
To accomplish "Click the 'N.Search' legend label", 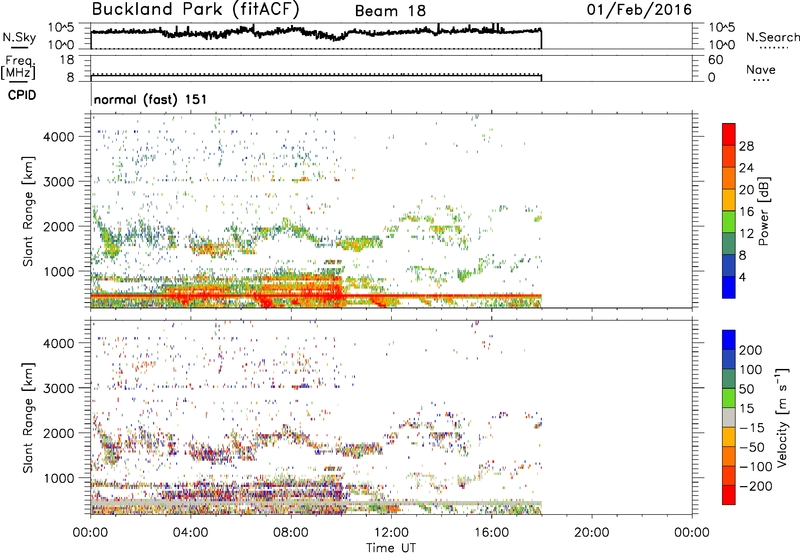I will click(773, 37).
